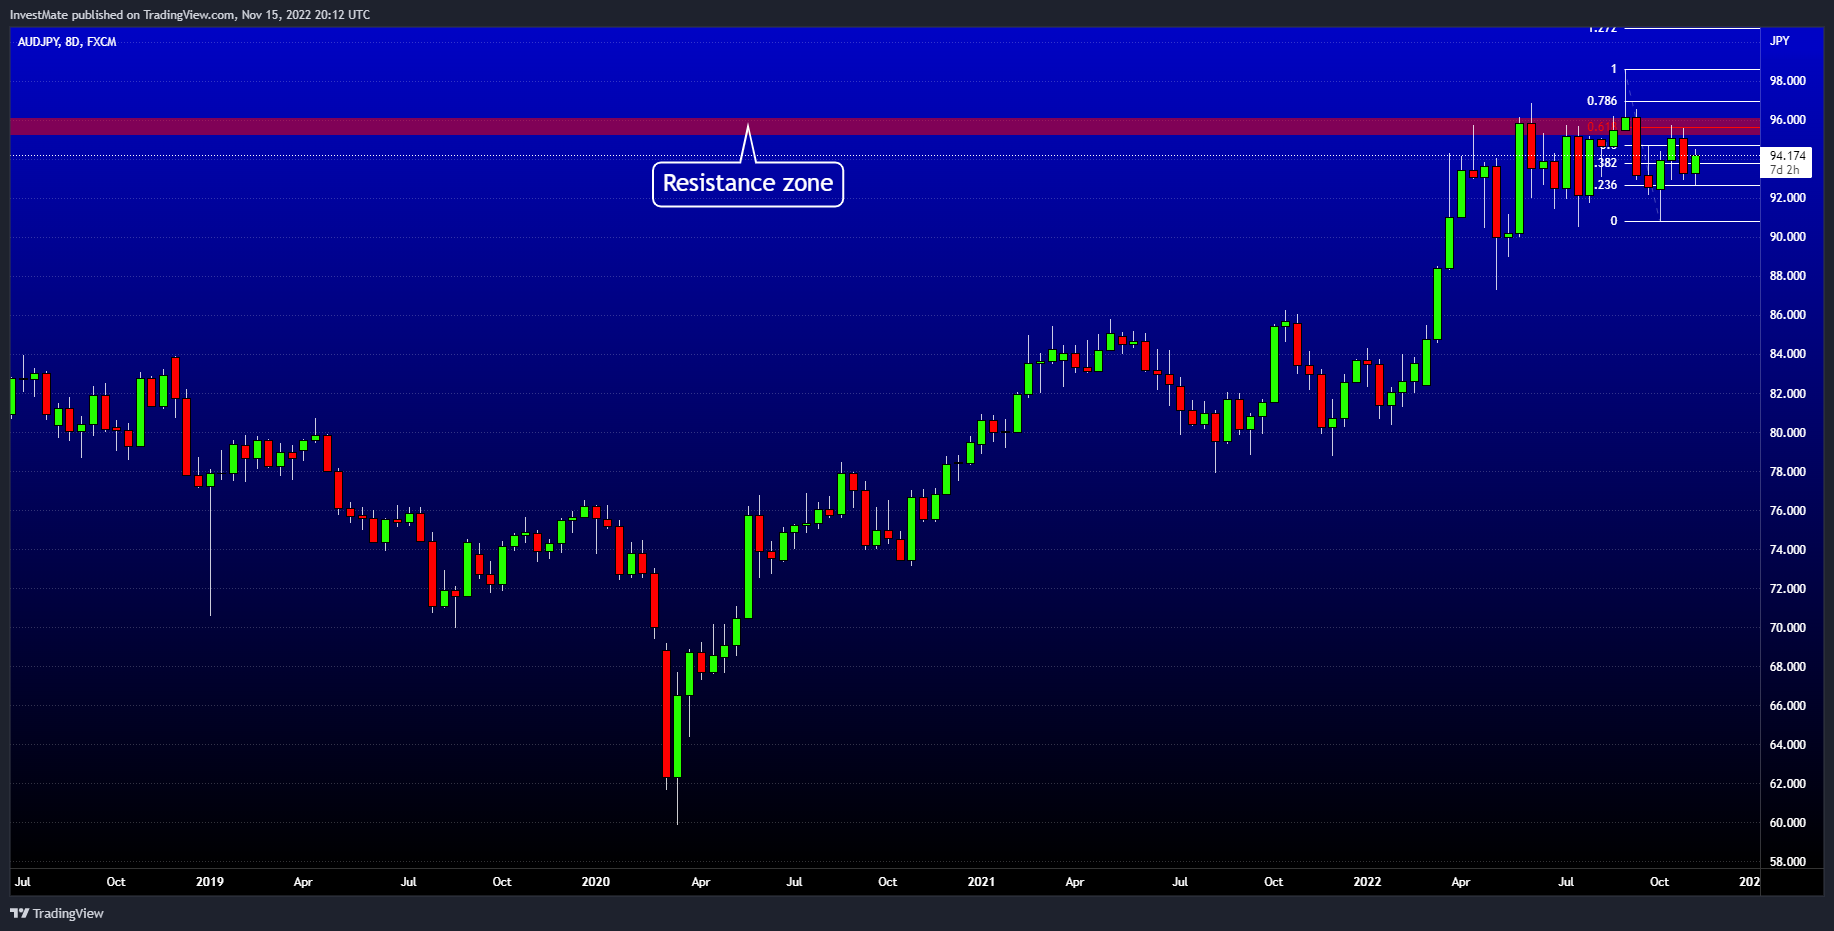Click the 2022 year label on time axis

[1367, 882]
